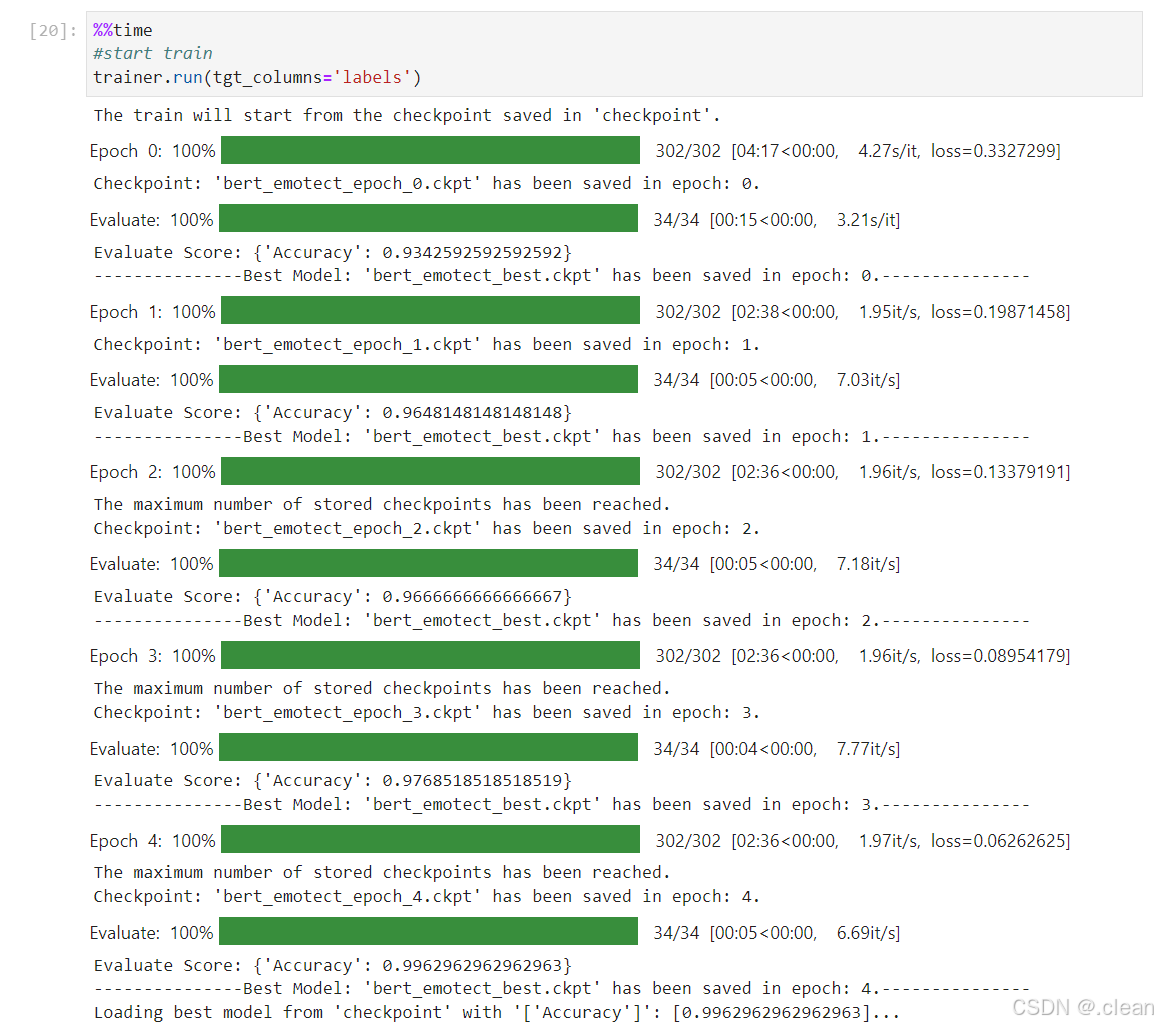The width and height of the screenshot is (1158, 1027).
Task: Click the Accuracy 0.9768518518518519 score line
Action: 332,780
